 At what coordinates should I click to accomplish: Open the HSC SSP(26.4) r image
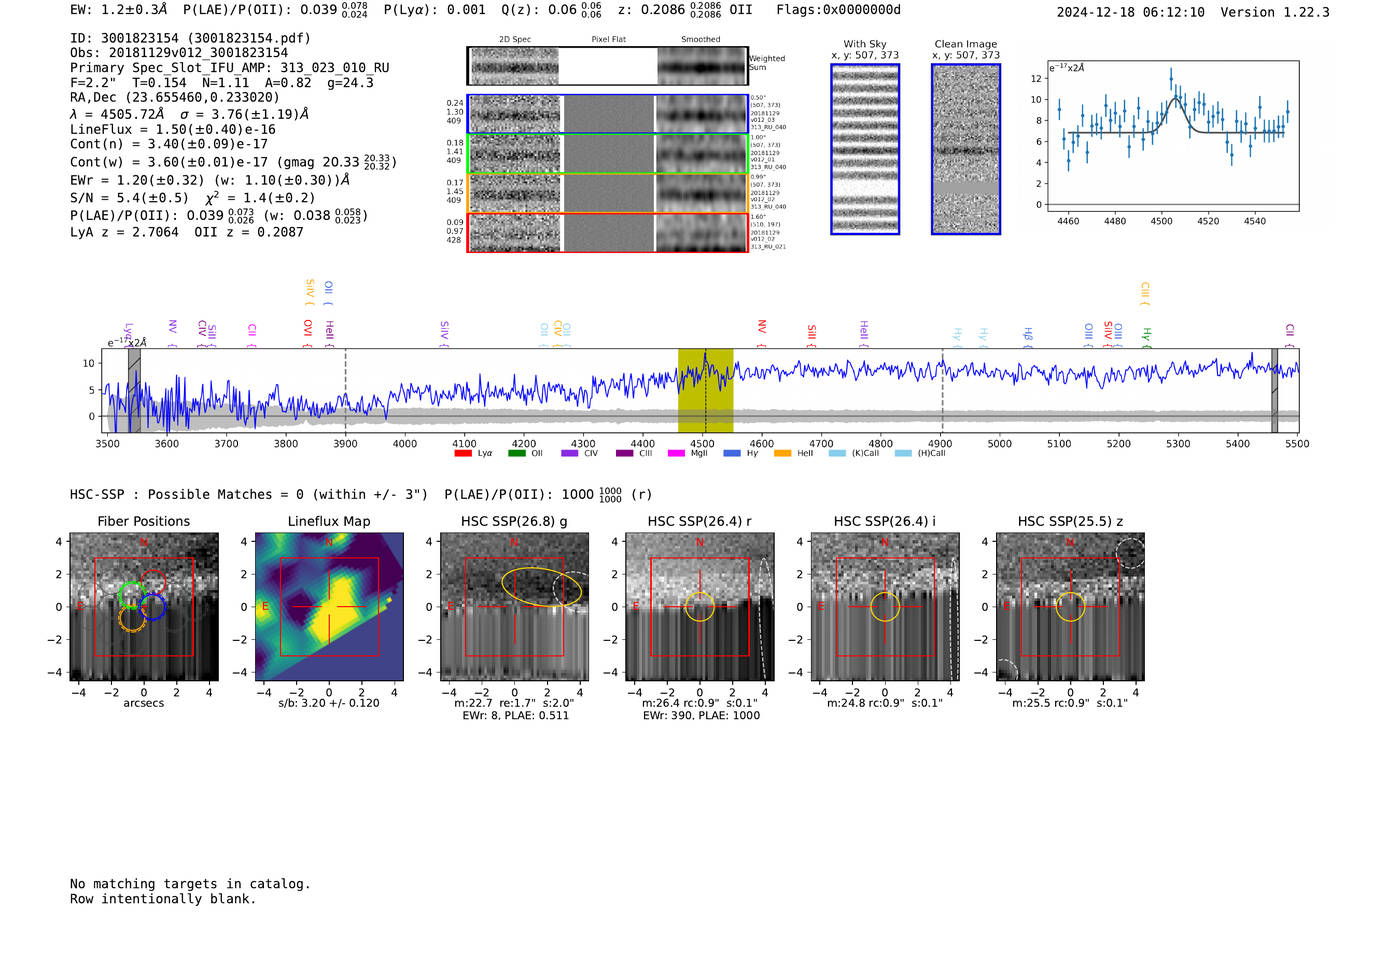click(x=700, y=607)
